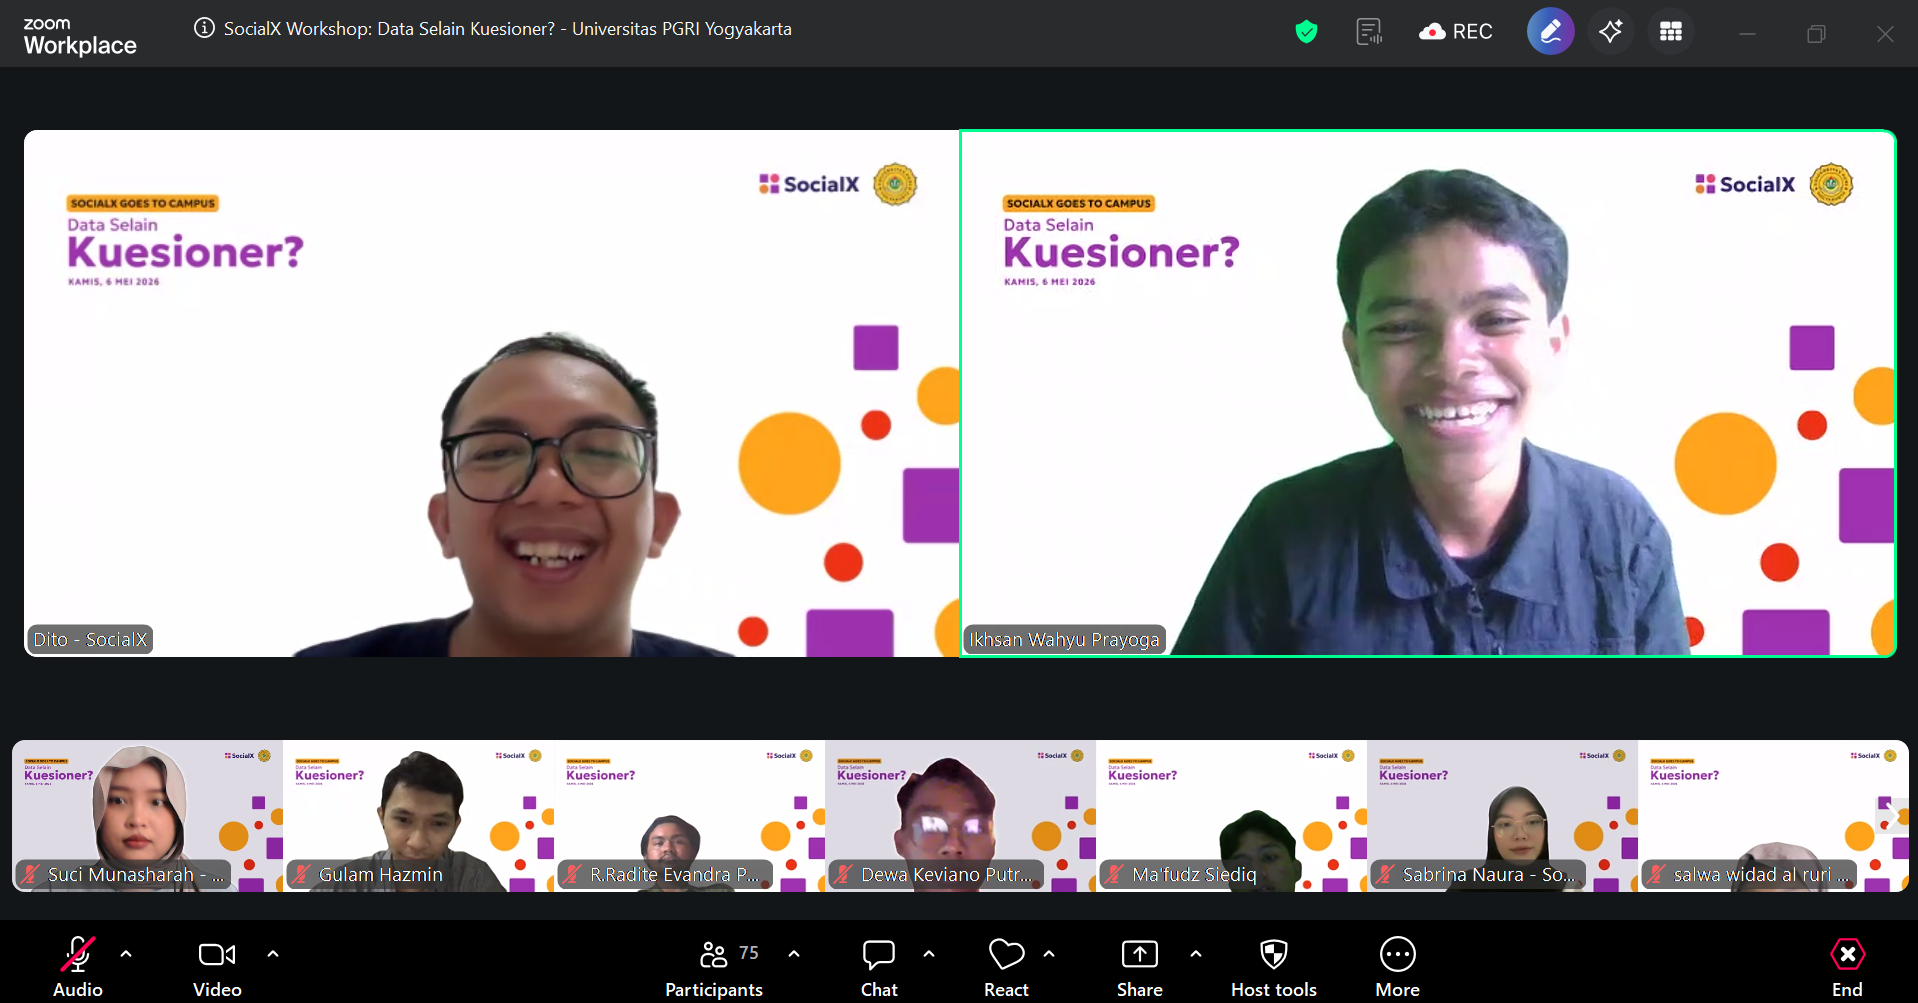Open the annotation pen icon

click(1550, 31)
